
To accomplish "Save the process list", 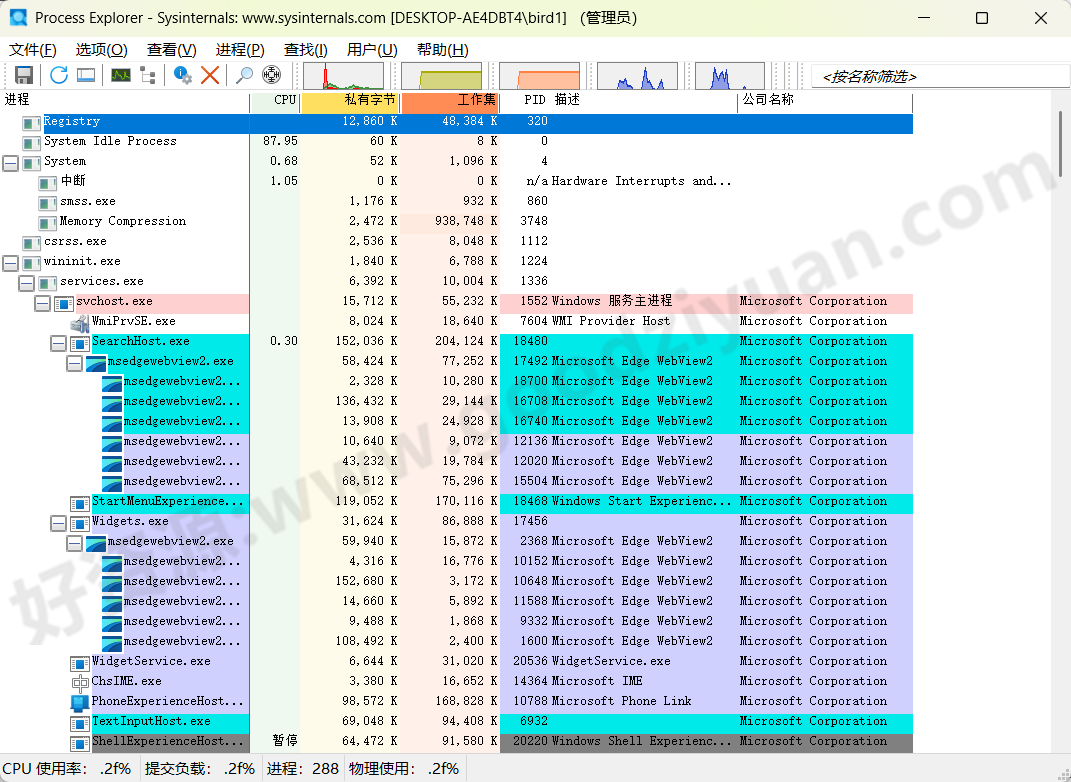I will 22,75.
